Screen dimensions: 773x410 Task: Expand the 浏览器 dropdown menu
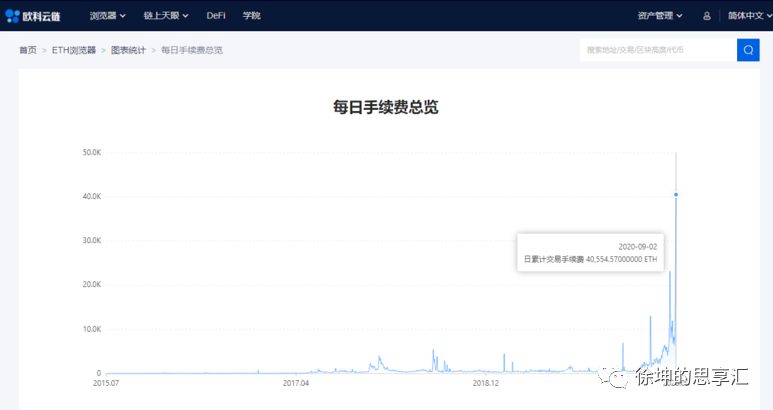click(x=107, y=16)
